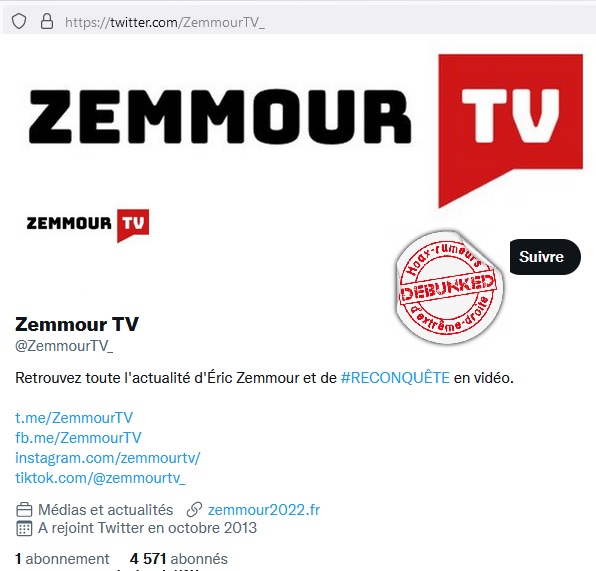The image size is (596, 571).
Task: Open the fb.me/ZemmourTV Facebook link
Action: pos(78,438)
